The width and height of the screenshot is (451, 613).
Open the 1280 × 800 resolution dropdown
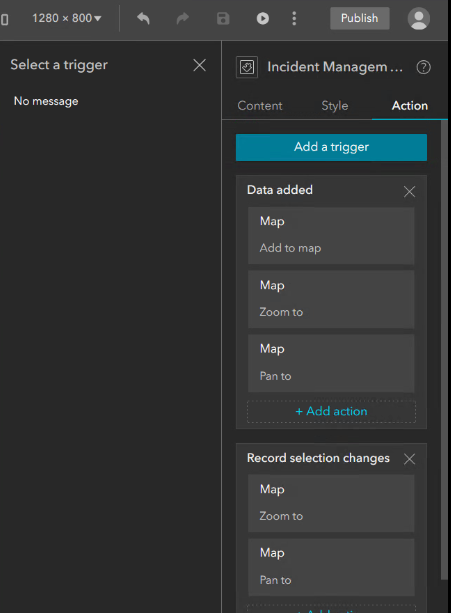click(x=66, y=18)
